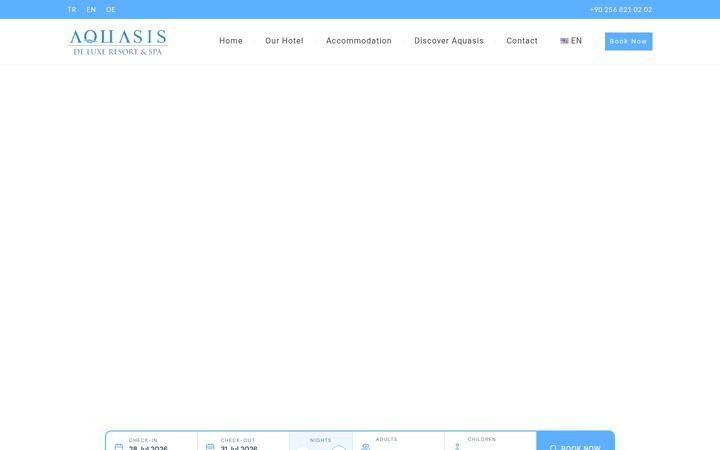The height and width of the screenshot is (450, 720).
Task: Switch language to DE in top bar
Action: tap(111, 10)
